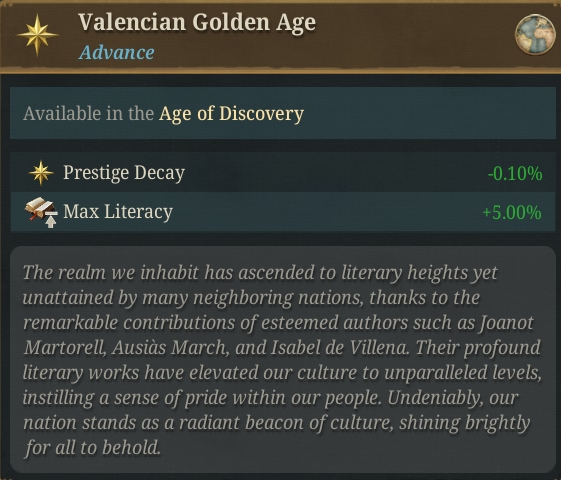Select the Max Literacy modifier row
This screenshot has height=480, width=561.
283,212
